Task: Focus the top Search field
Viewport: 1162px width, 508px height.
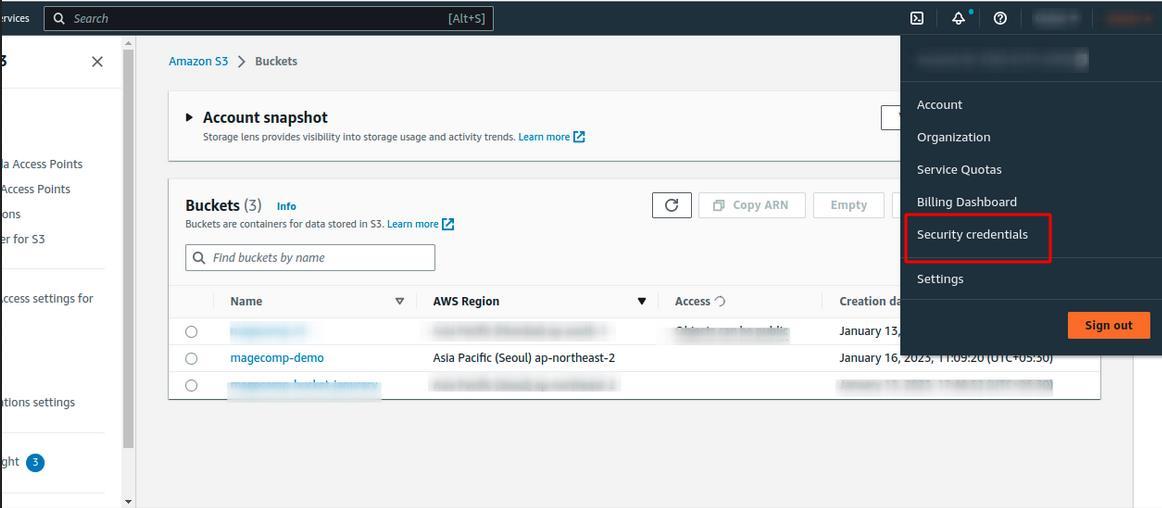Action: tap(268, 19)
